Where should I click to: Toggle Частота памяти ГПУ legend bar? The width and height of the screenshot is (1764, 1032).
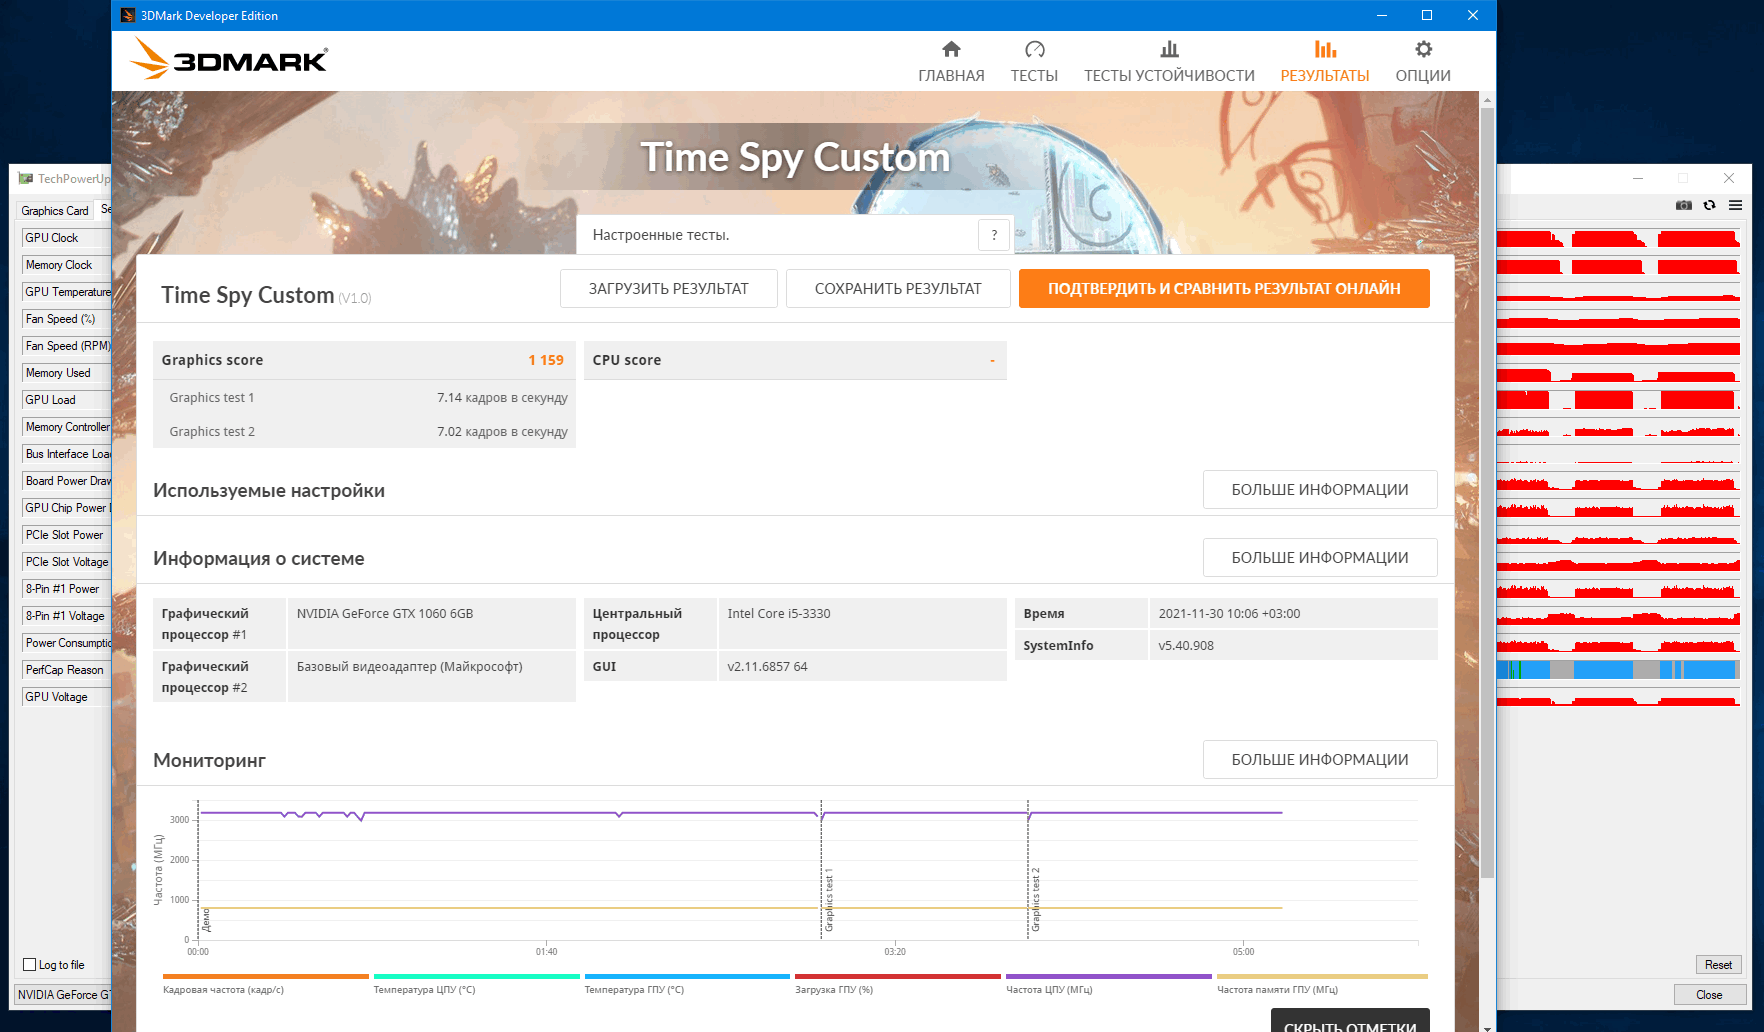point(1322,977)
